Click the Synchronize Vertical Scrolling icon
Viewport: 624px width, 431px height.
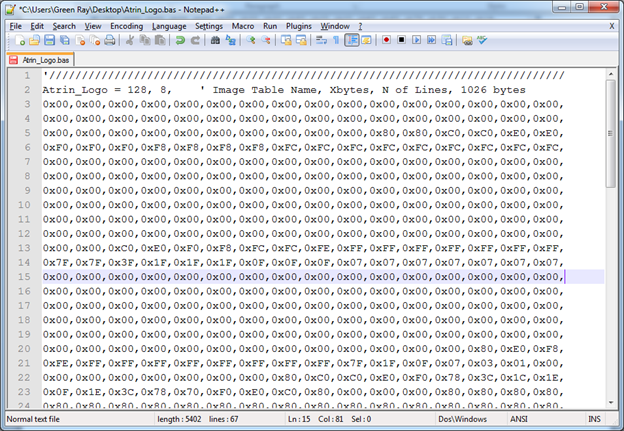click(x=286, y=40)
